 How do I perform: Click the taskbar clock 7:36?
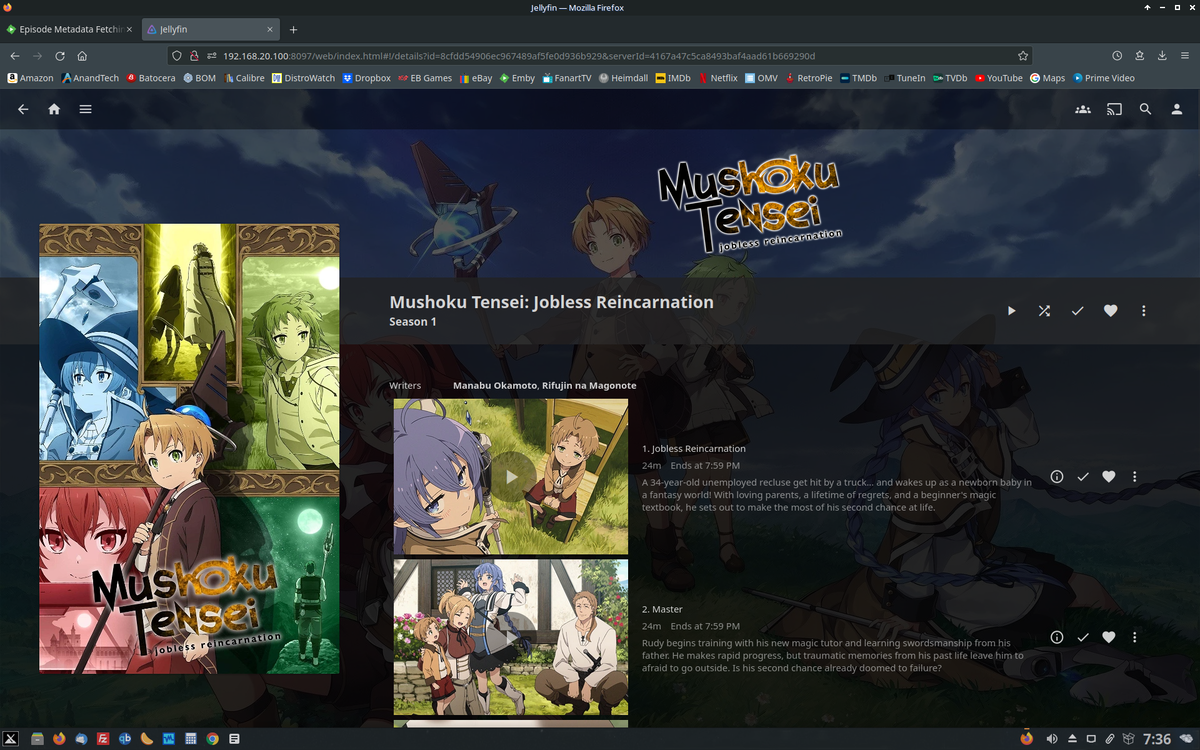(1156, 739)
